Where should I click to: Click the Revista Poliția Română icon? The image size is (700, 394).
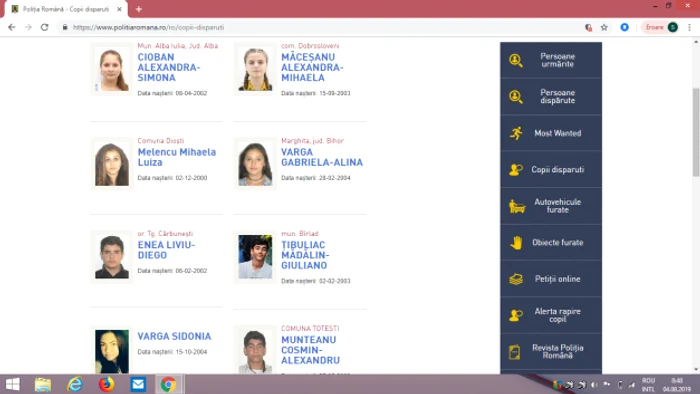(514, 352)
